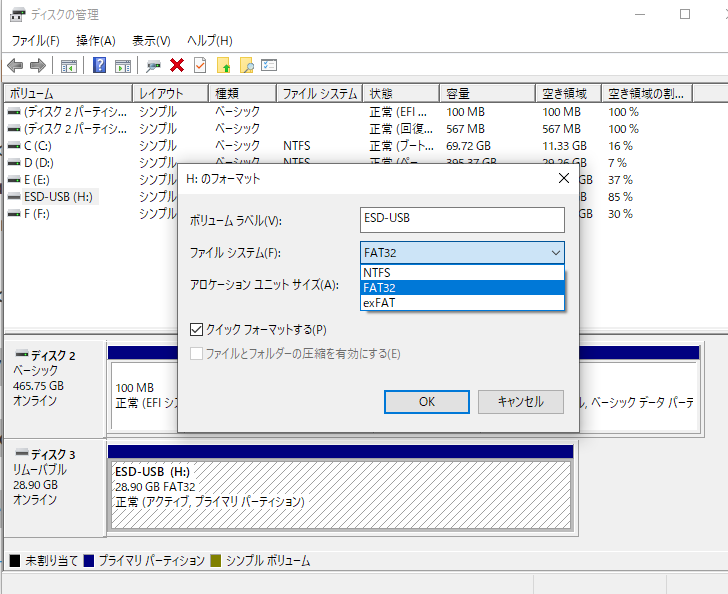The image size is (728, 594).
Task: Sort by the 容量 column header
Action: click(x=488, y=93)
